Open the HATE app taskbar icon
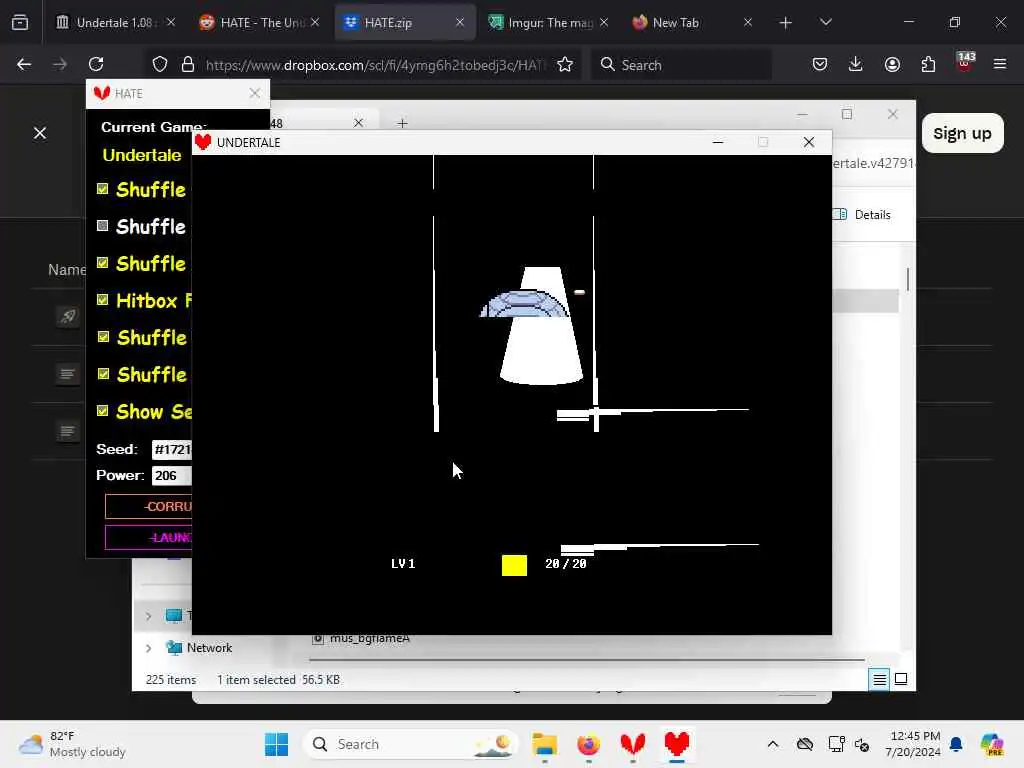1024x768 pixels. pyautogui.click(x=633, y=744)
